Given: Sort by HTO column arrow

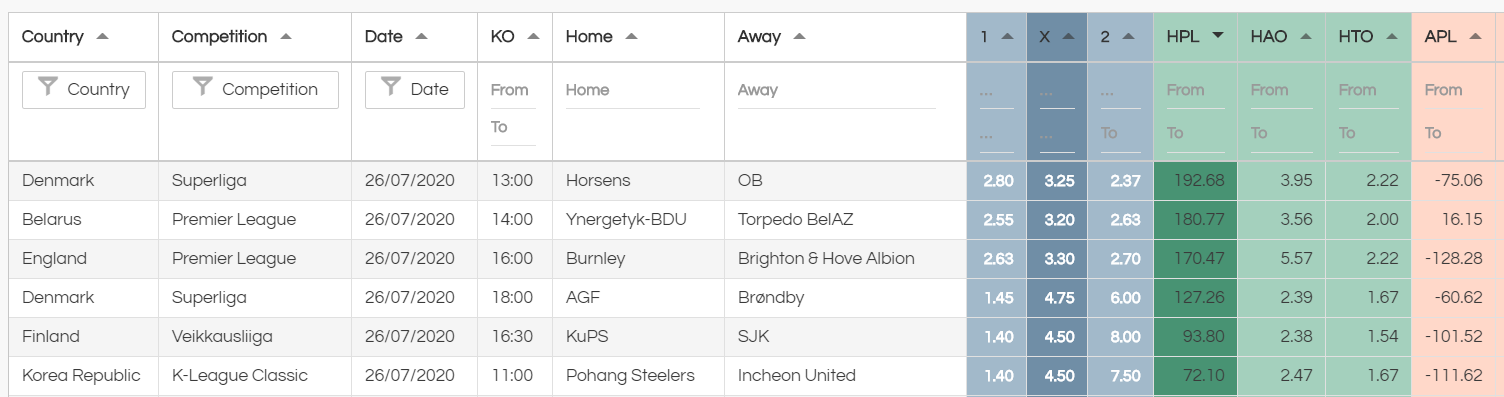Looking at the screenshot, I should pyautogui.click(x=1391, y=36).
